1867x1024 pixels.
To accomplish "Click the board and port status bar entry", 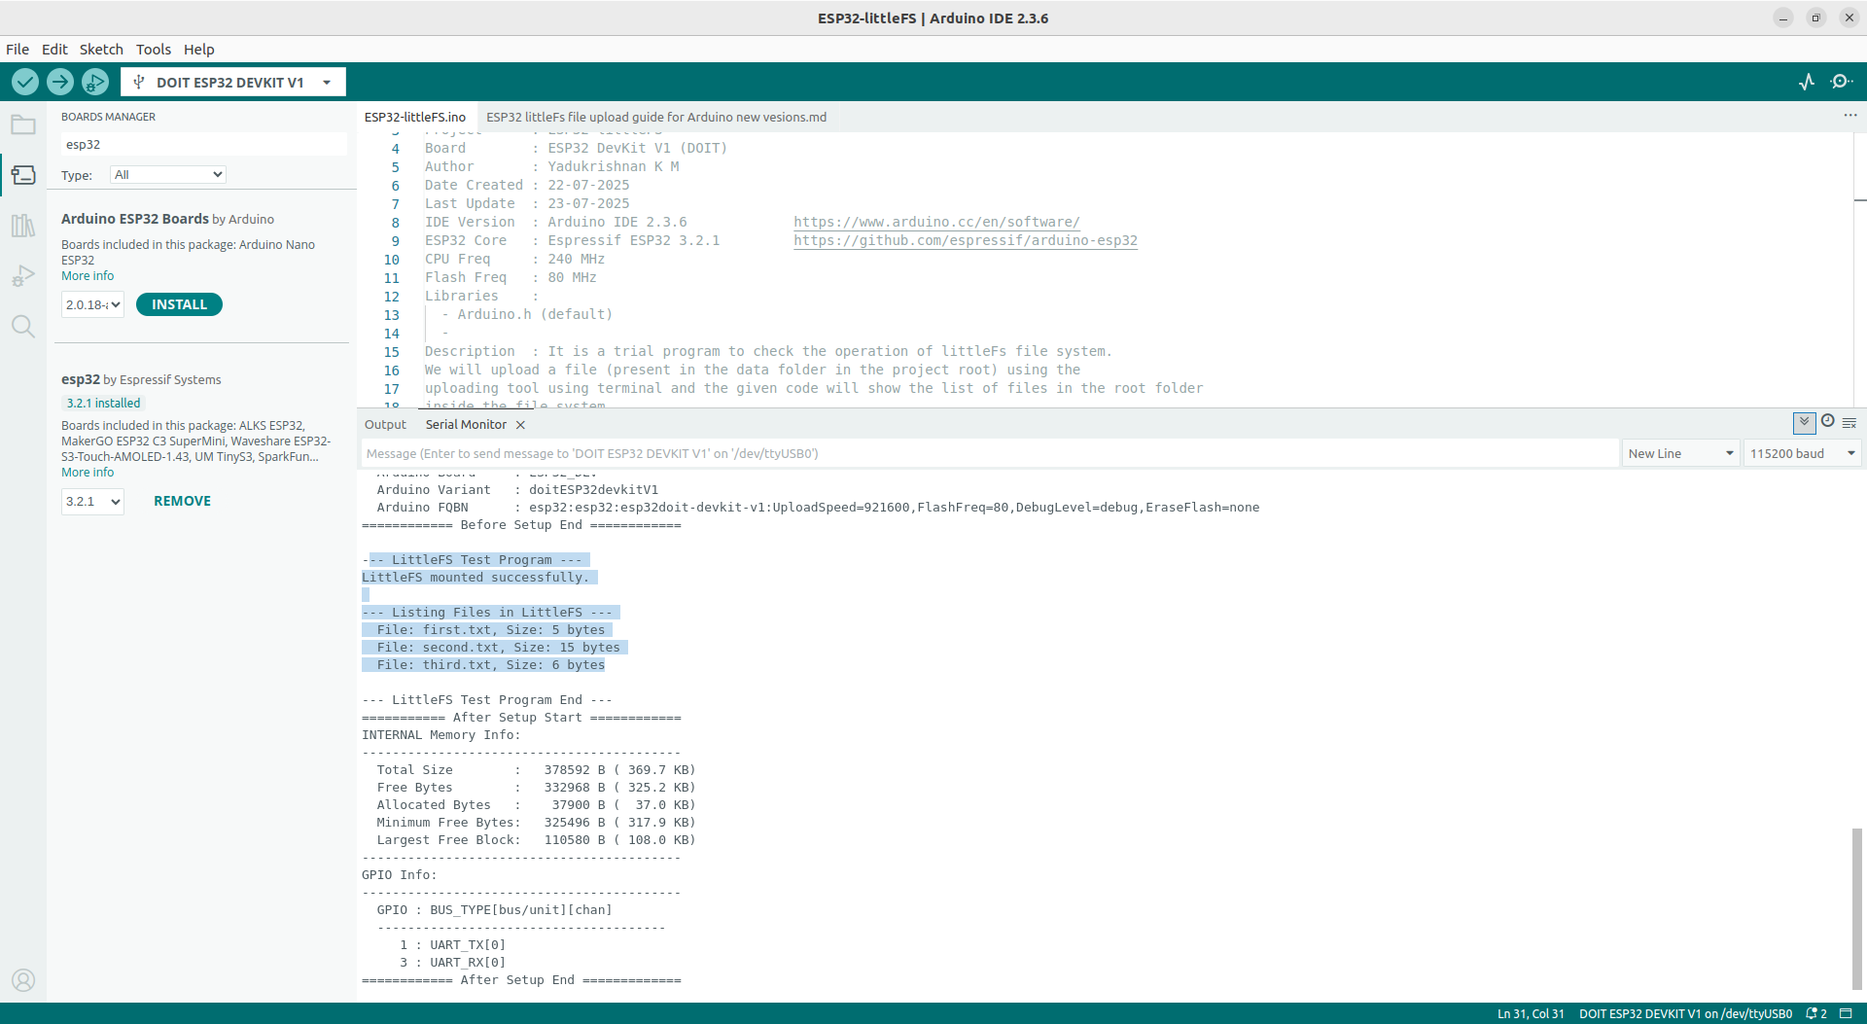I will click(1685, 1014).
